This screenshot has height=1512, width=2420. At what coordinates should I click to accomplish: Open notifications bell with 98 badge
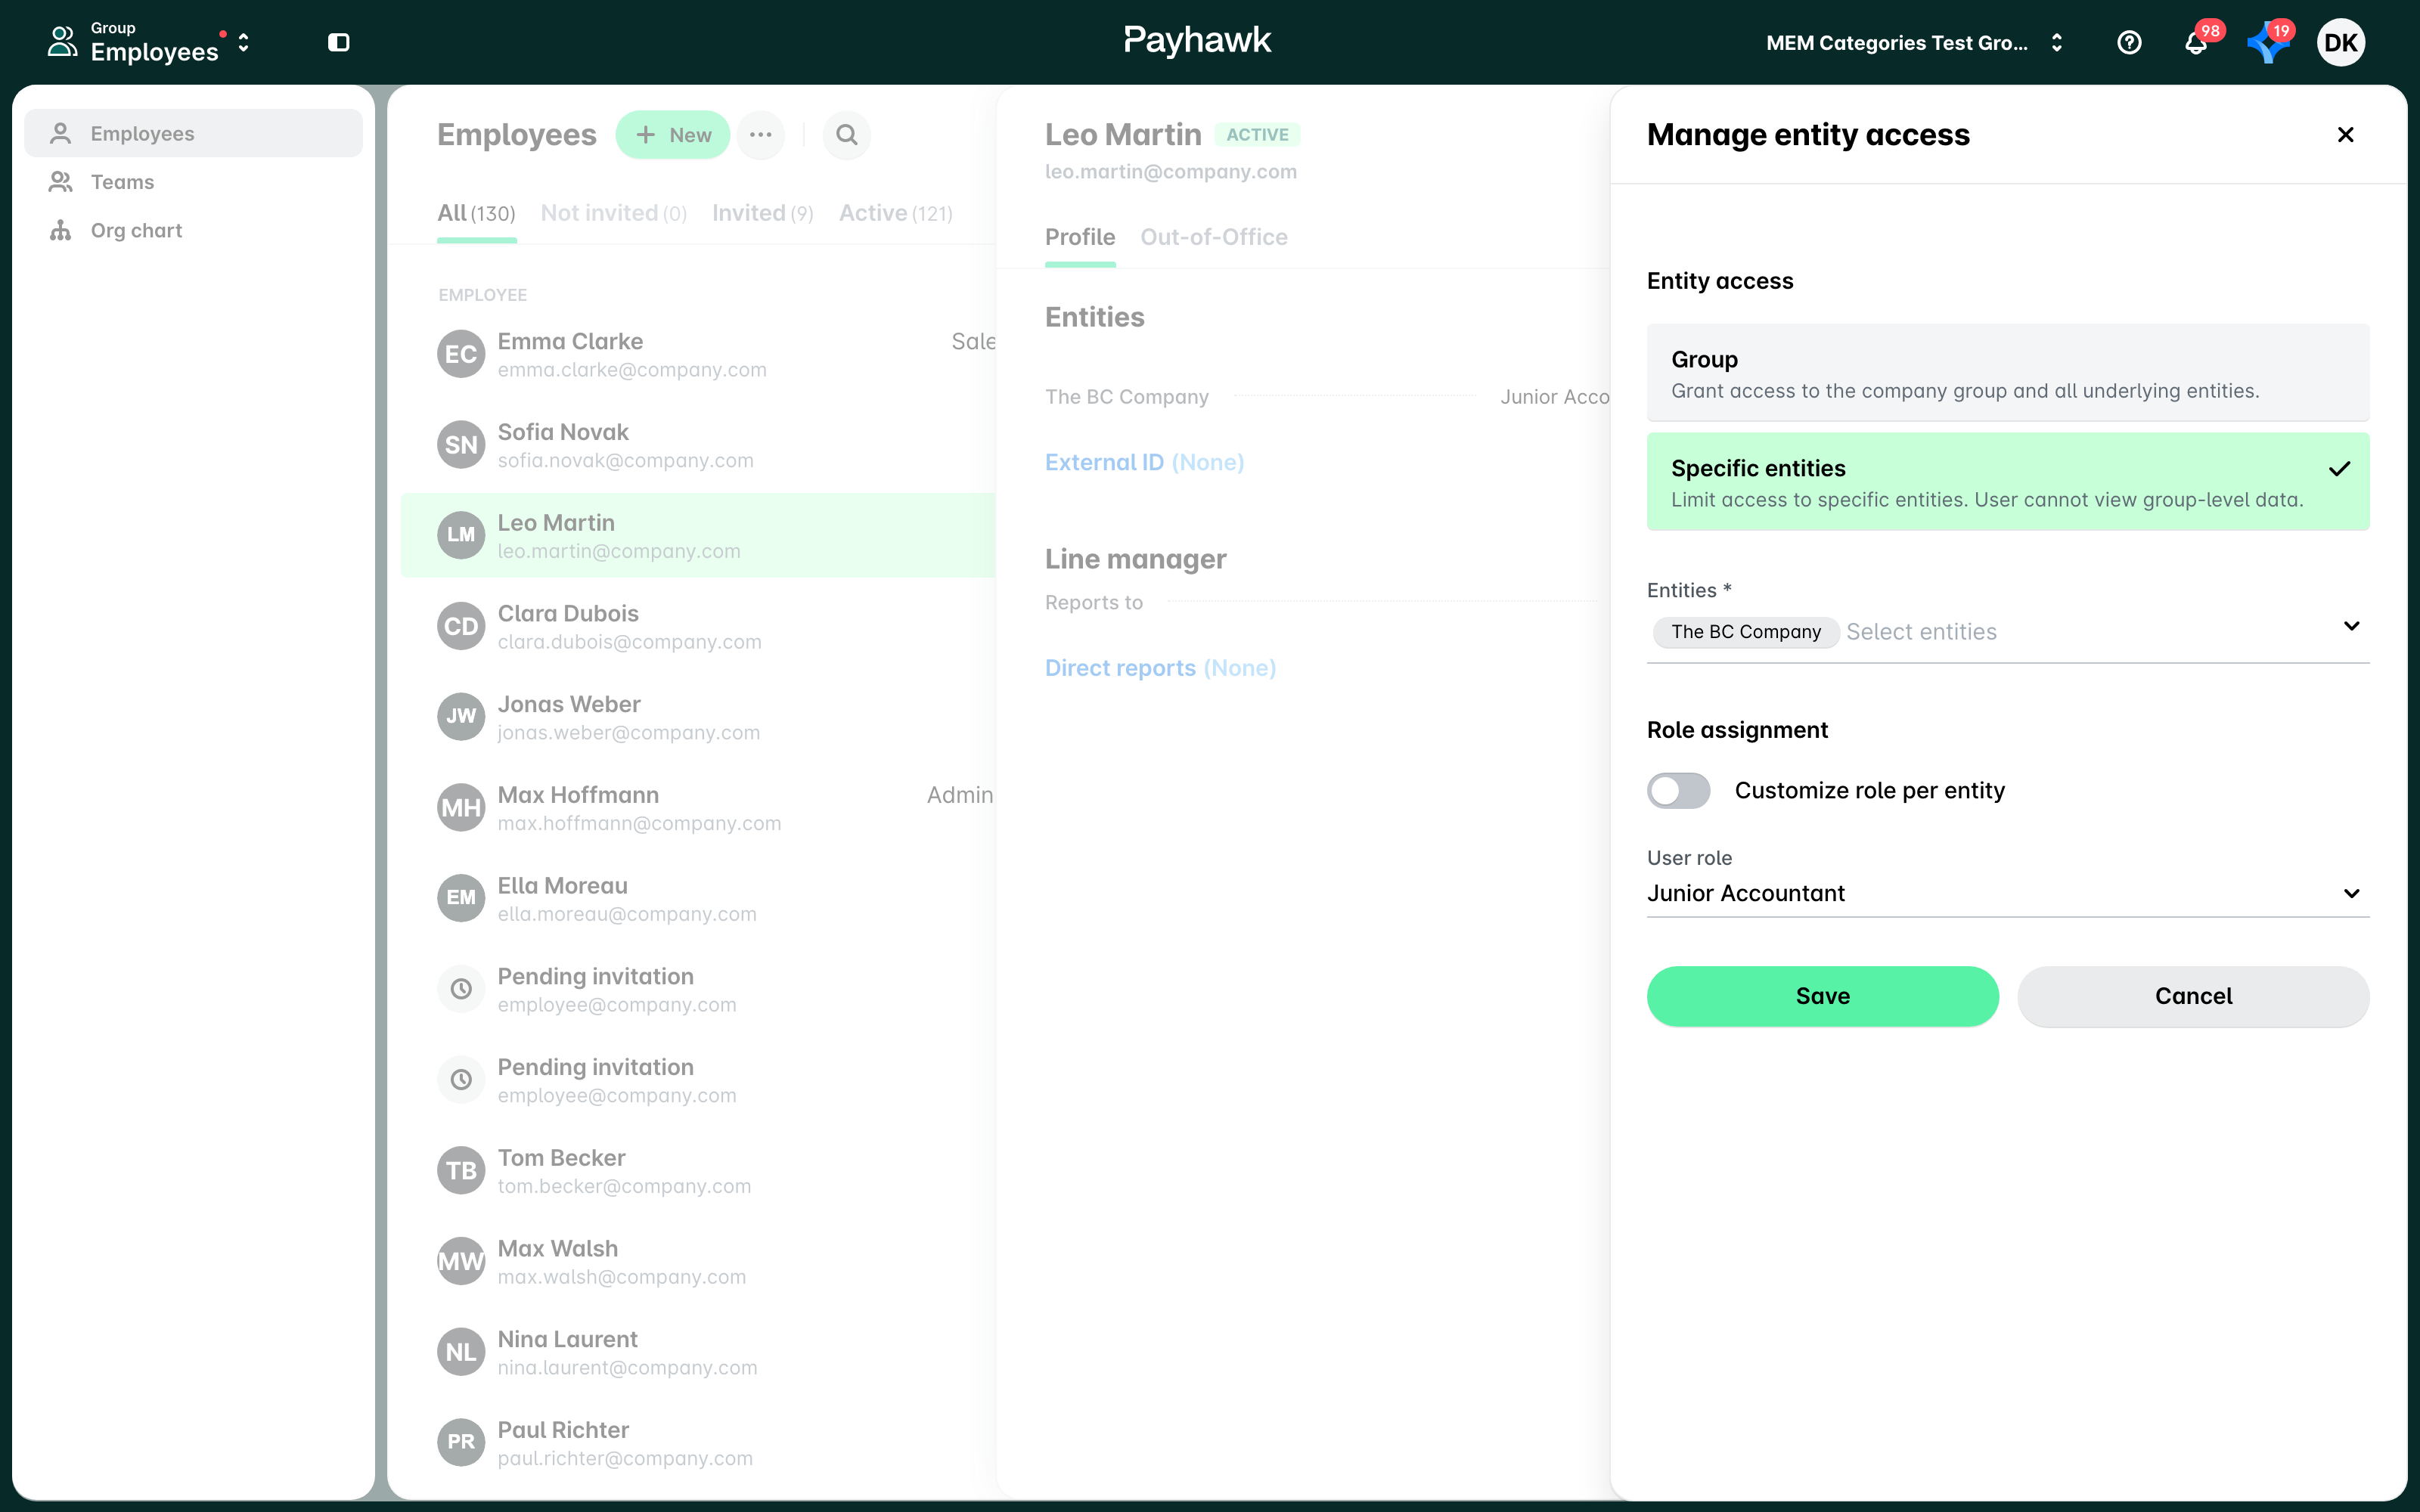(2196, 42)
